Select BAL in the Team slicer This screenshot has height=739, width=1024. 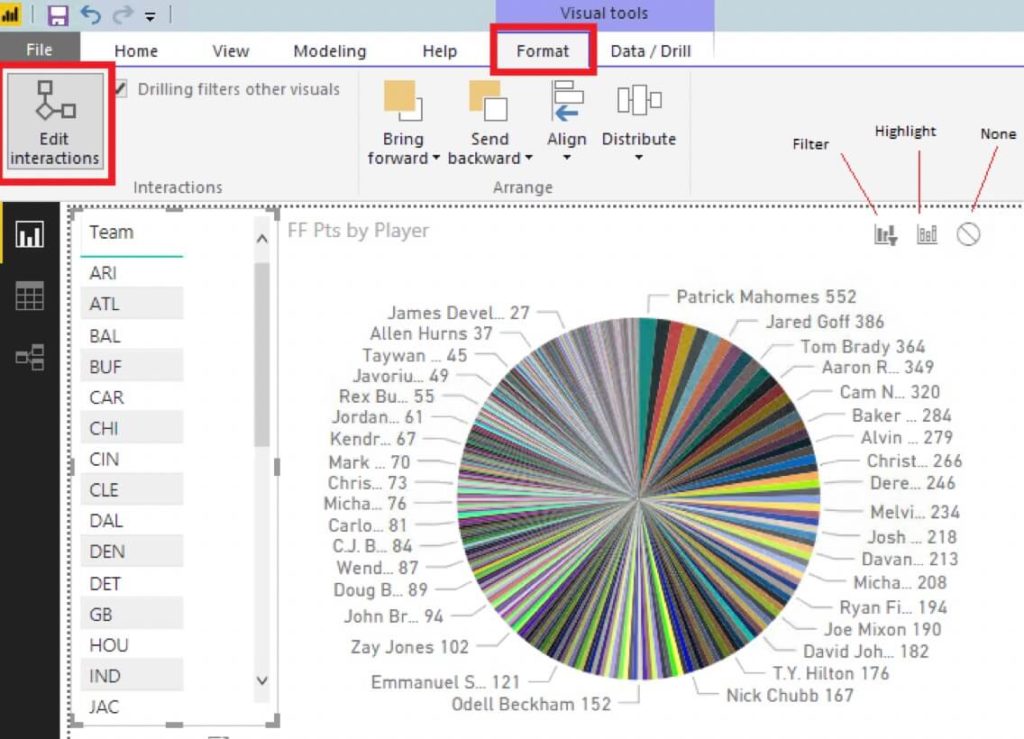pos(131,336)
